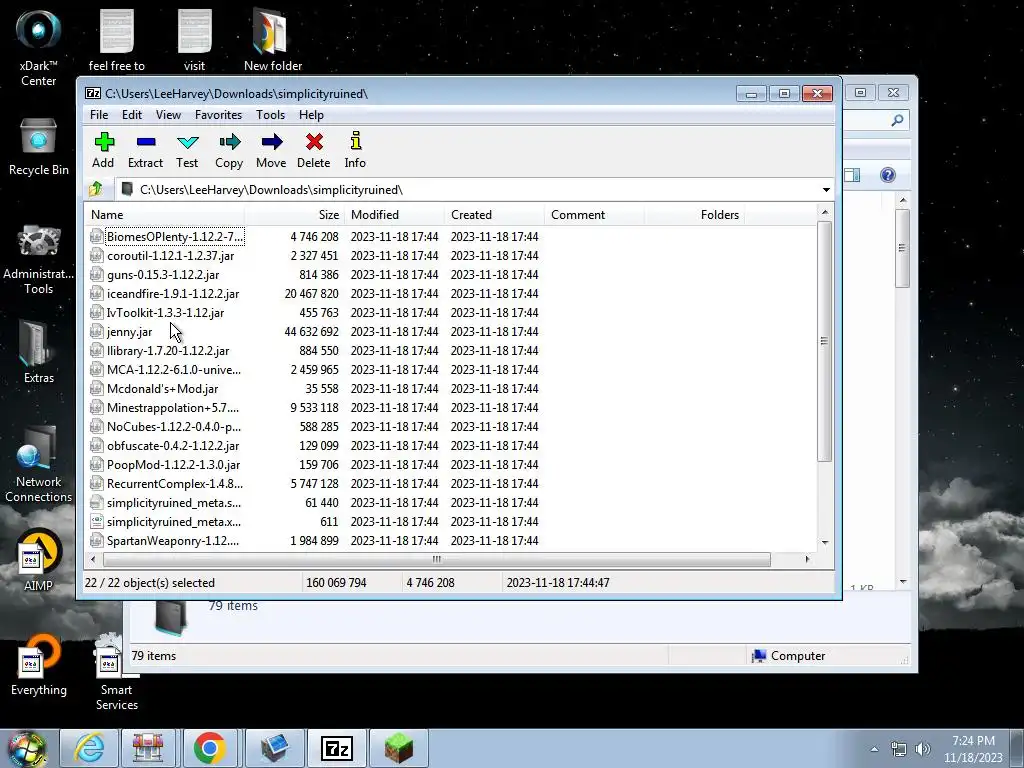Open the AIMP desktop icon
Viewport: 1024px width, 768px height.
click(x=39, y=560)
